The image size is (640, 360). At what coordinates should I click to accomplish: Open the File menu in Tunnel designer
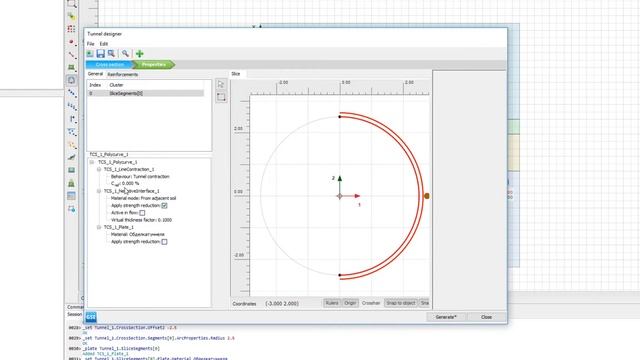(91, 44)
